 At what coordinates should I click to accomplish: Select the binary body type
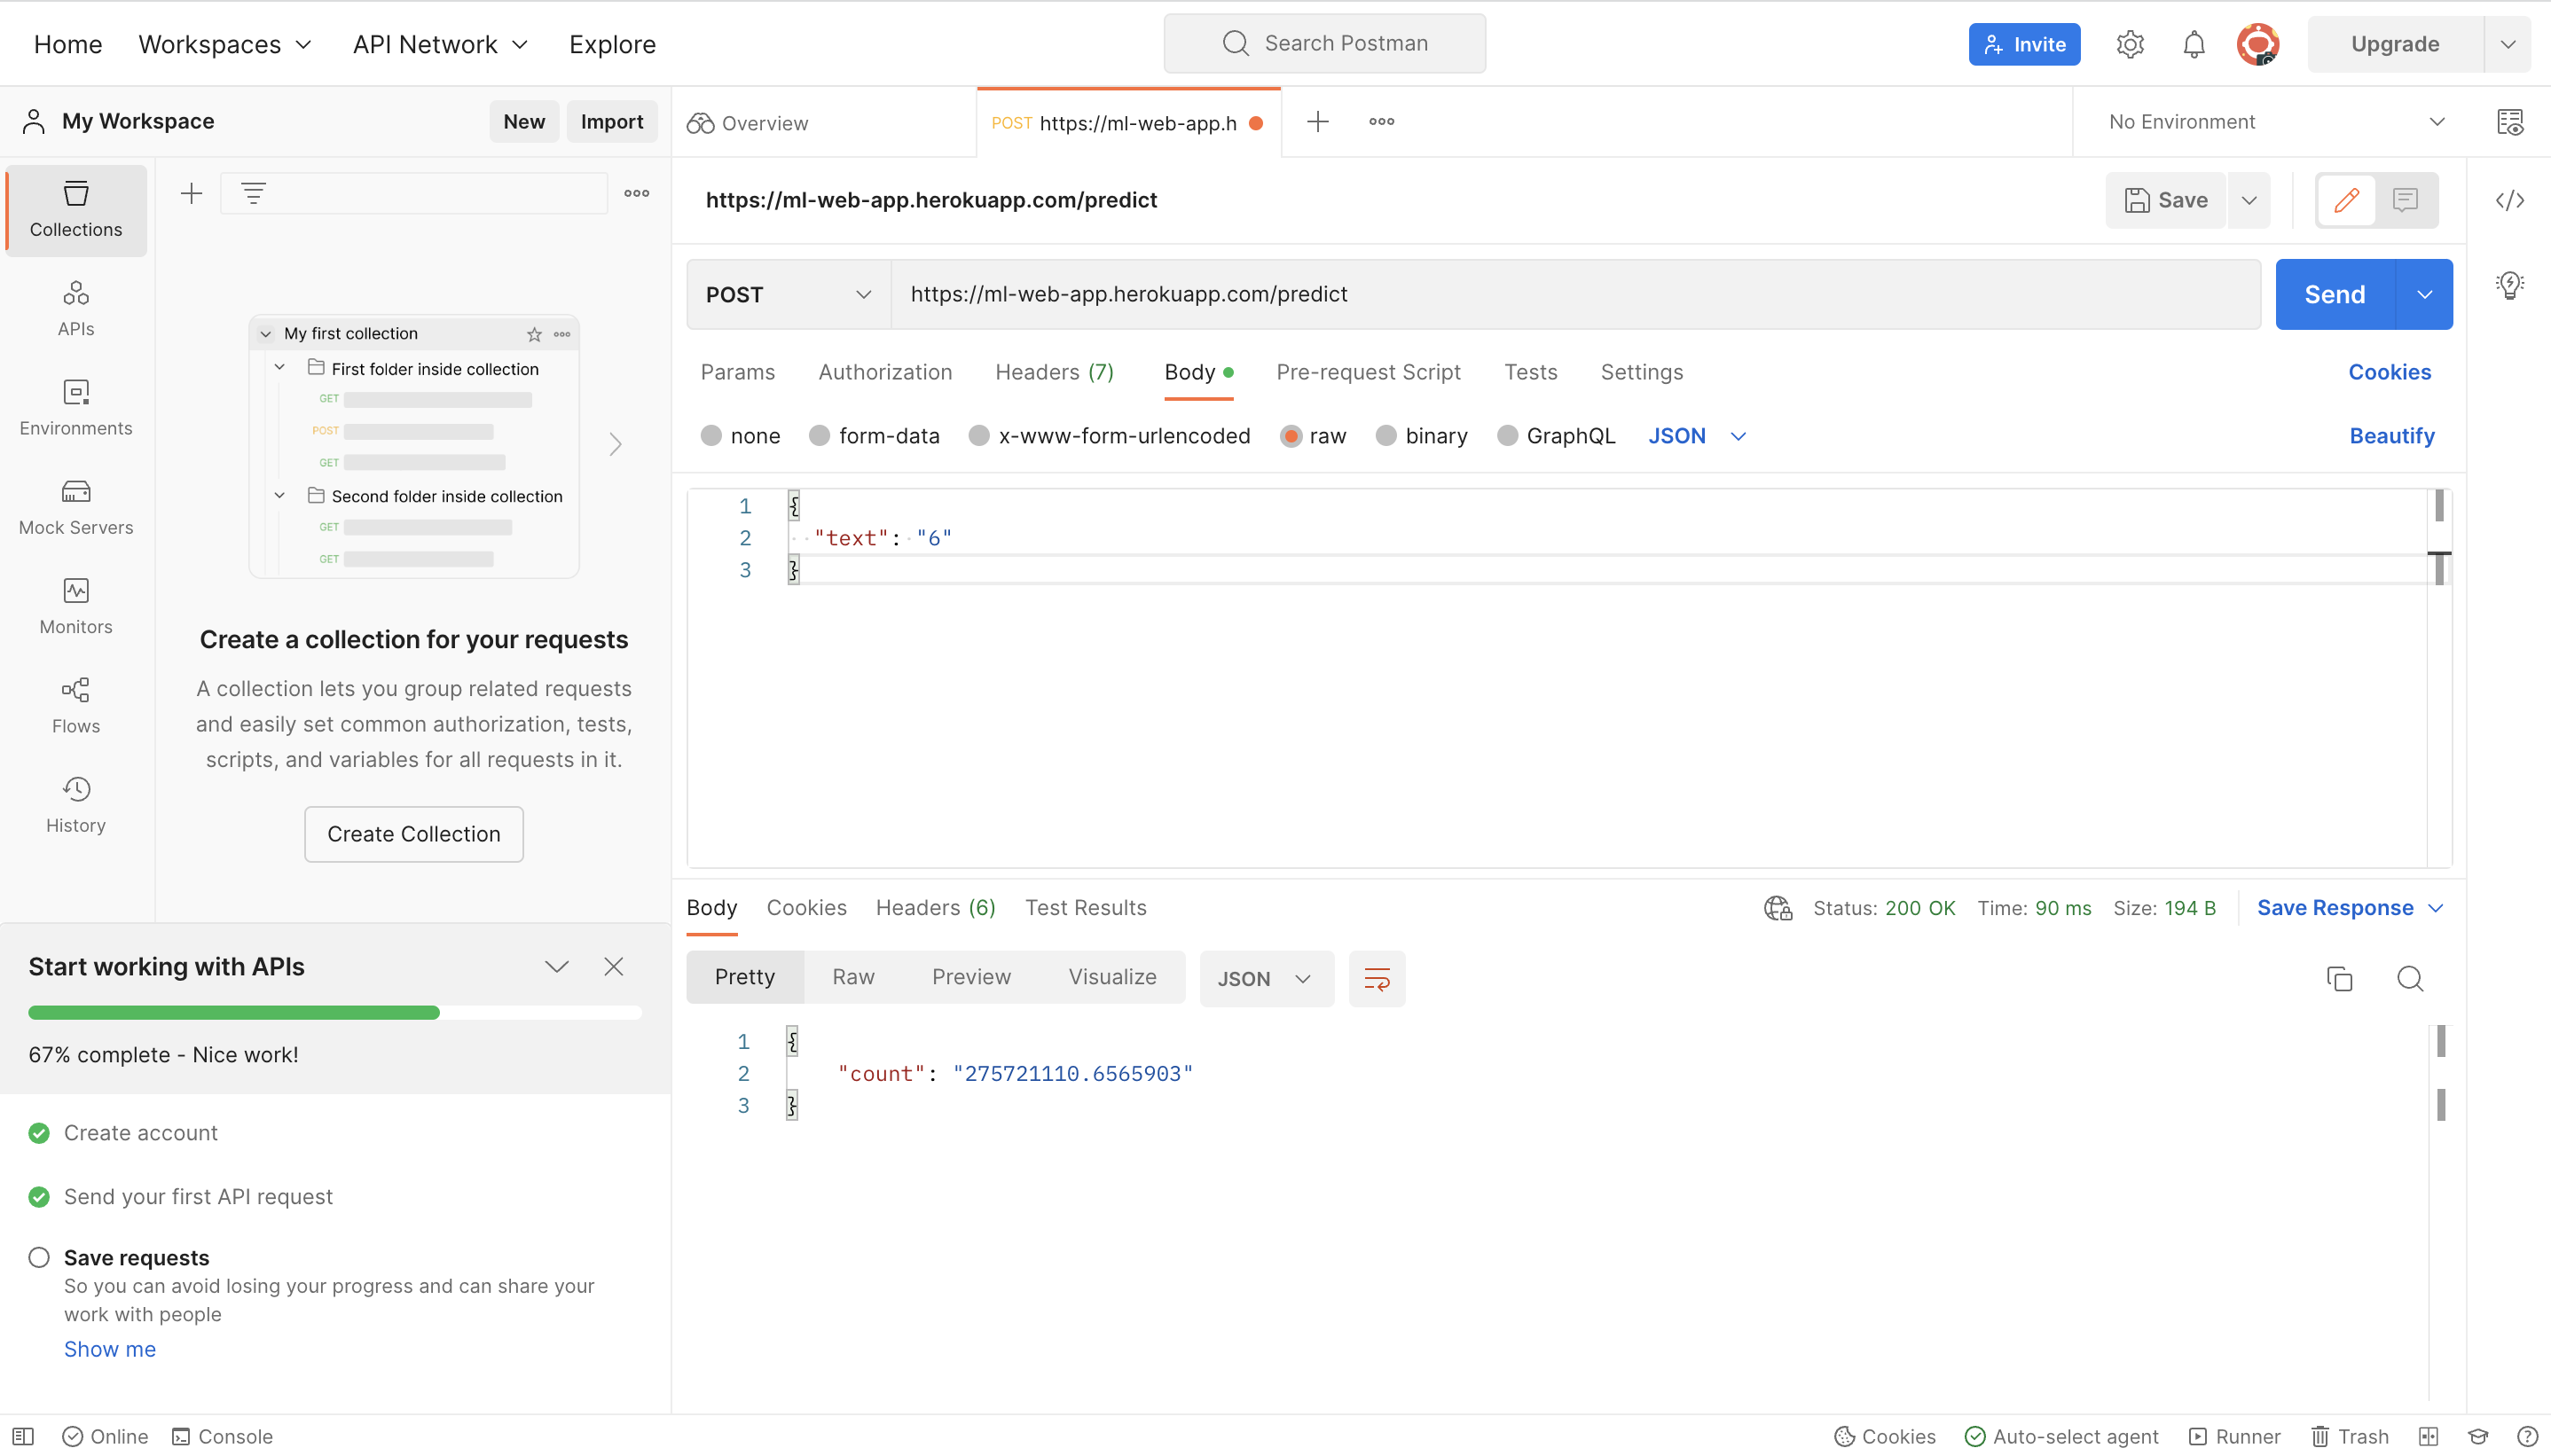pyautogui.click(x=1386, y=435)
